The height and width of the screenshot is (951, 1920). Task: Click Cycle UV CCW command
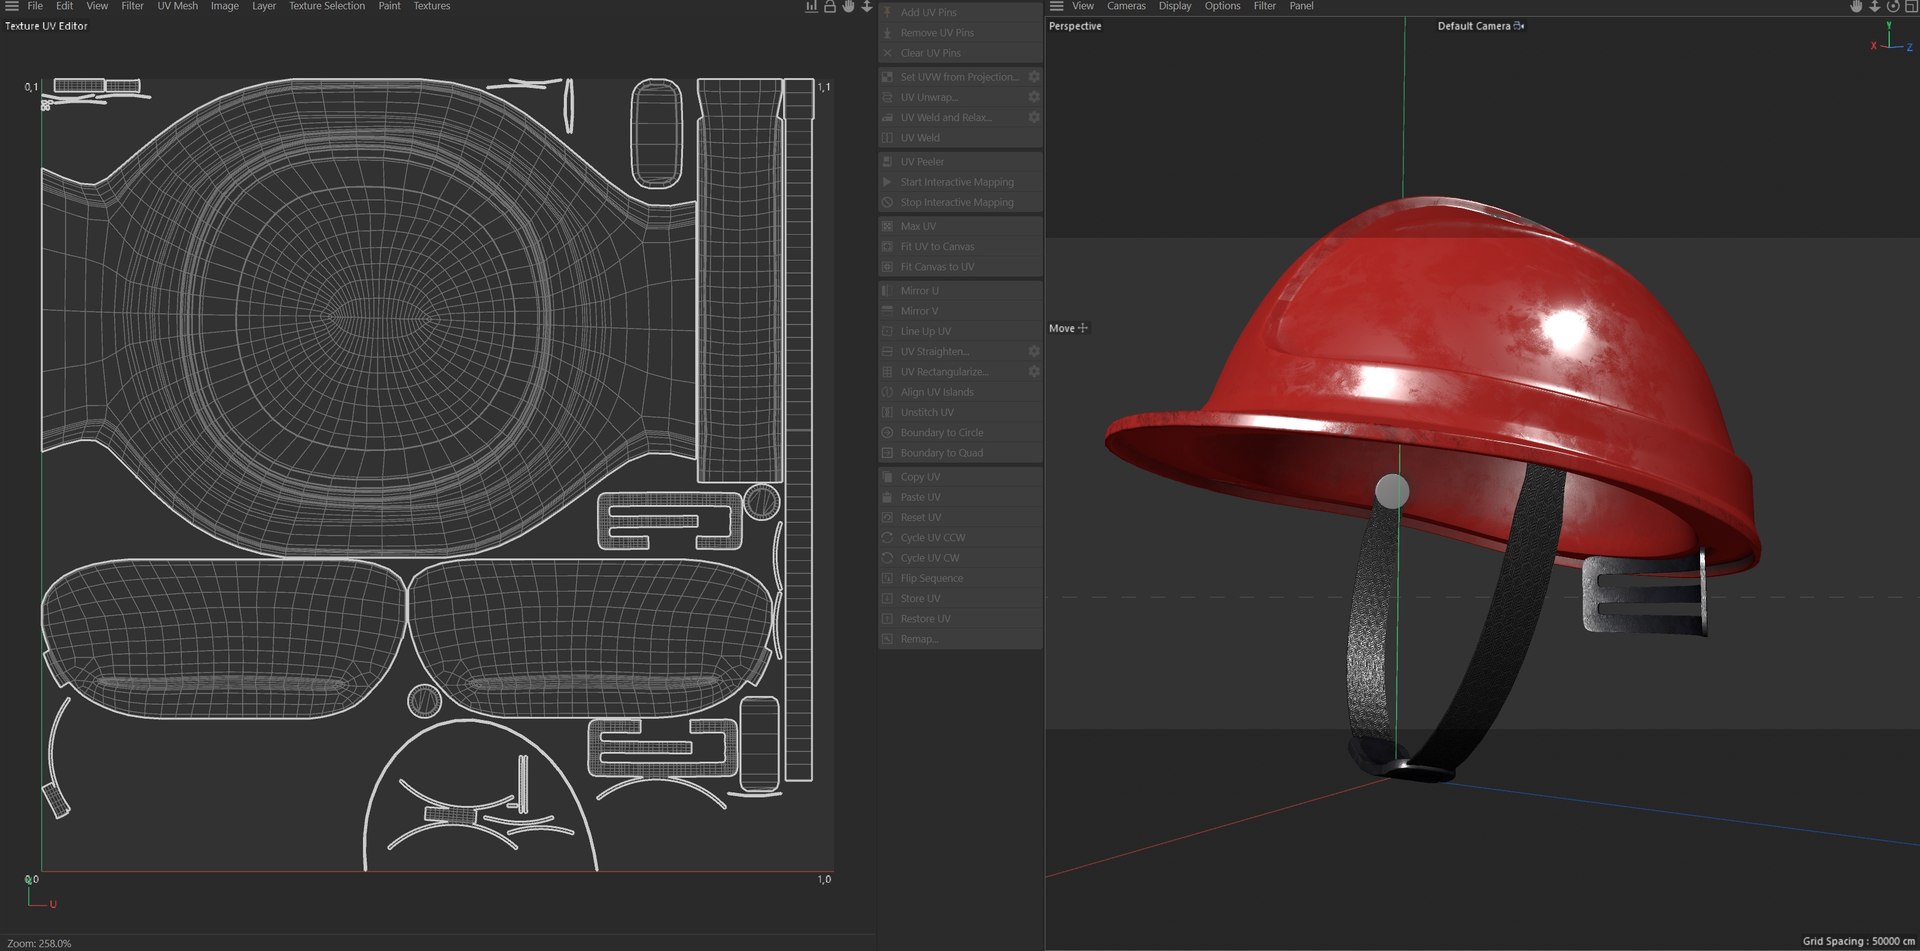[x=960, y=537]
